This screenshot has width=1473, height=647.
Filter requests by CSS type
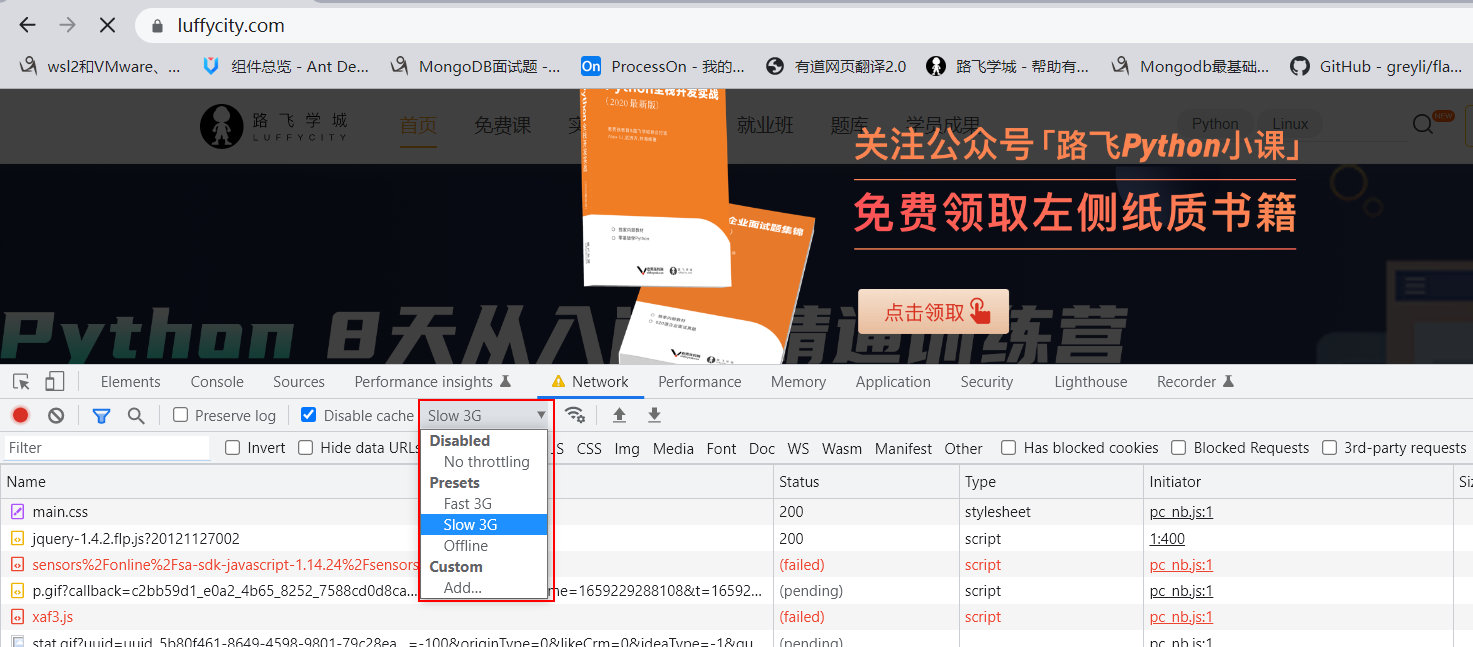pyautogui.click(x=589, y=449)
